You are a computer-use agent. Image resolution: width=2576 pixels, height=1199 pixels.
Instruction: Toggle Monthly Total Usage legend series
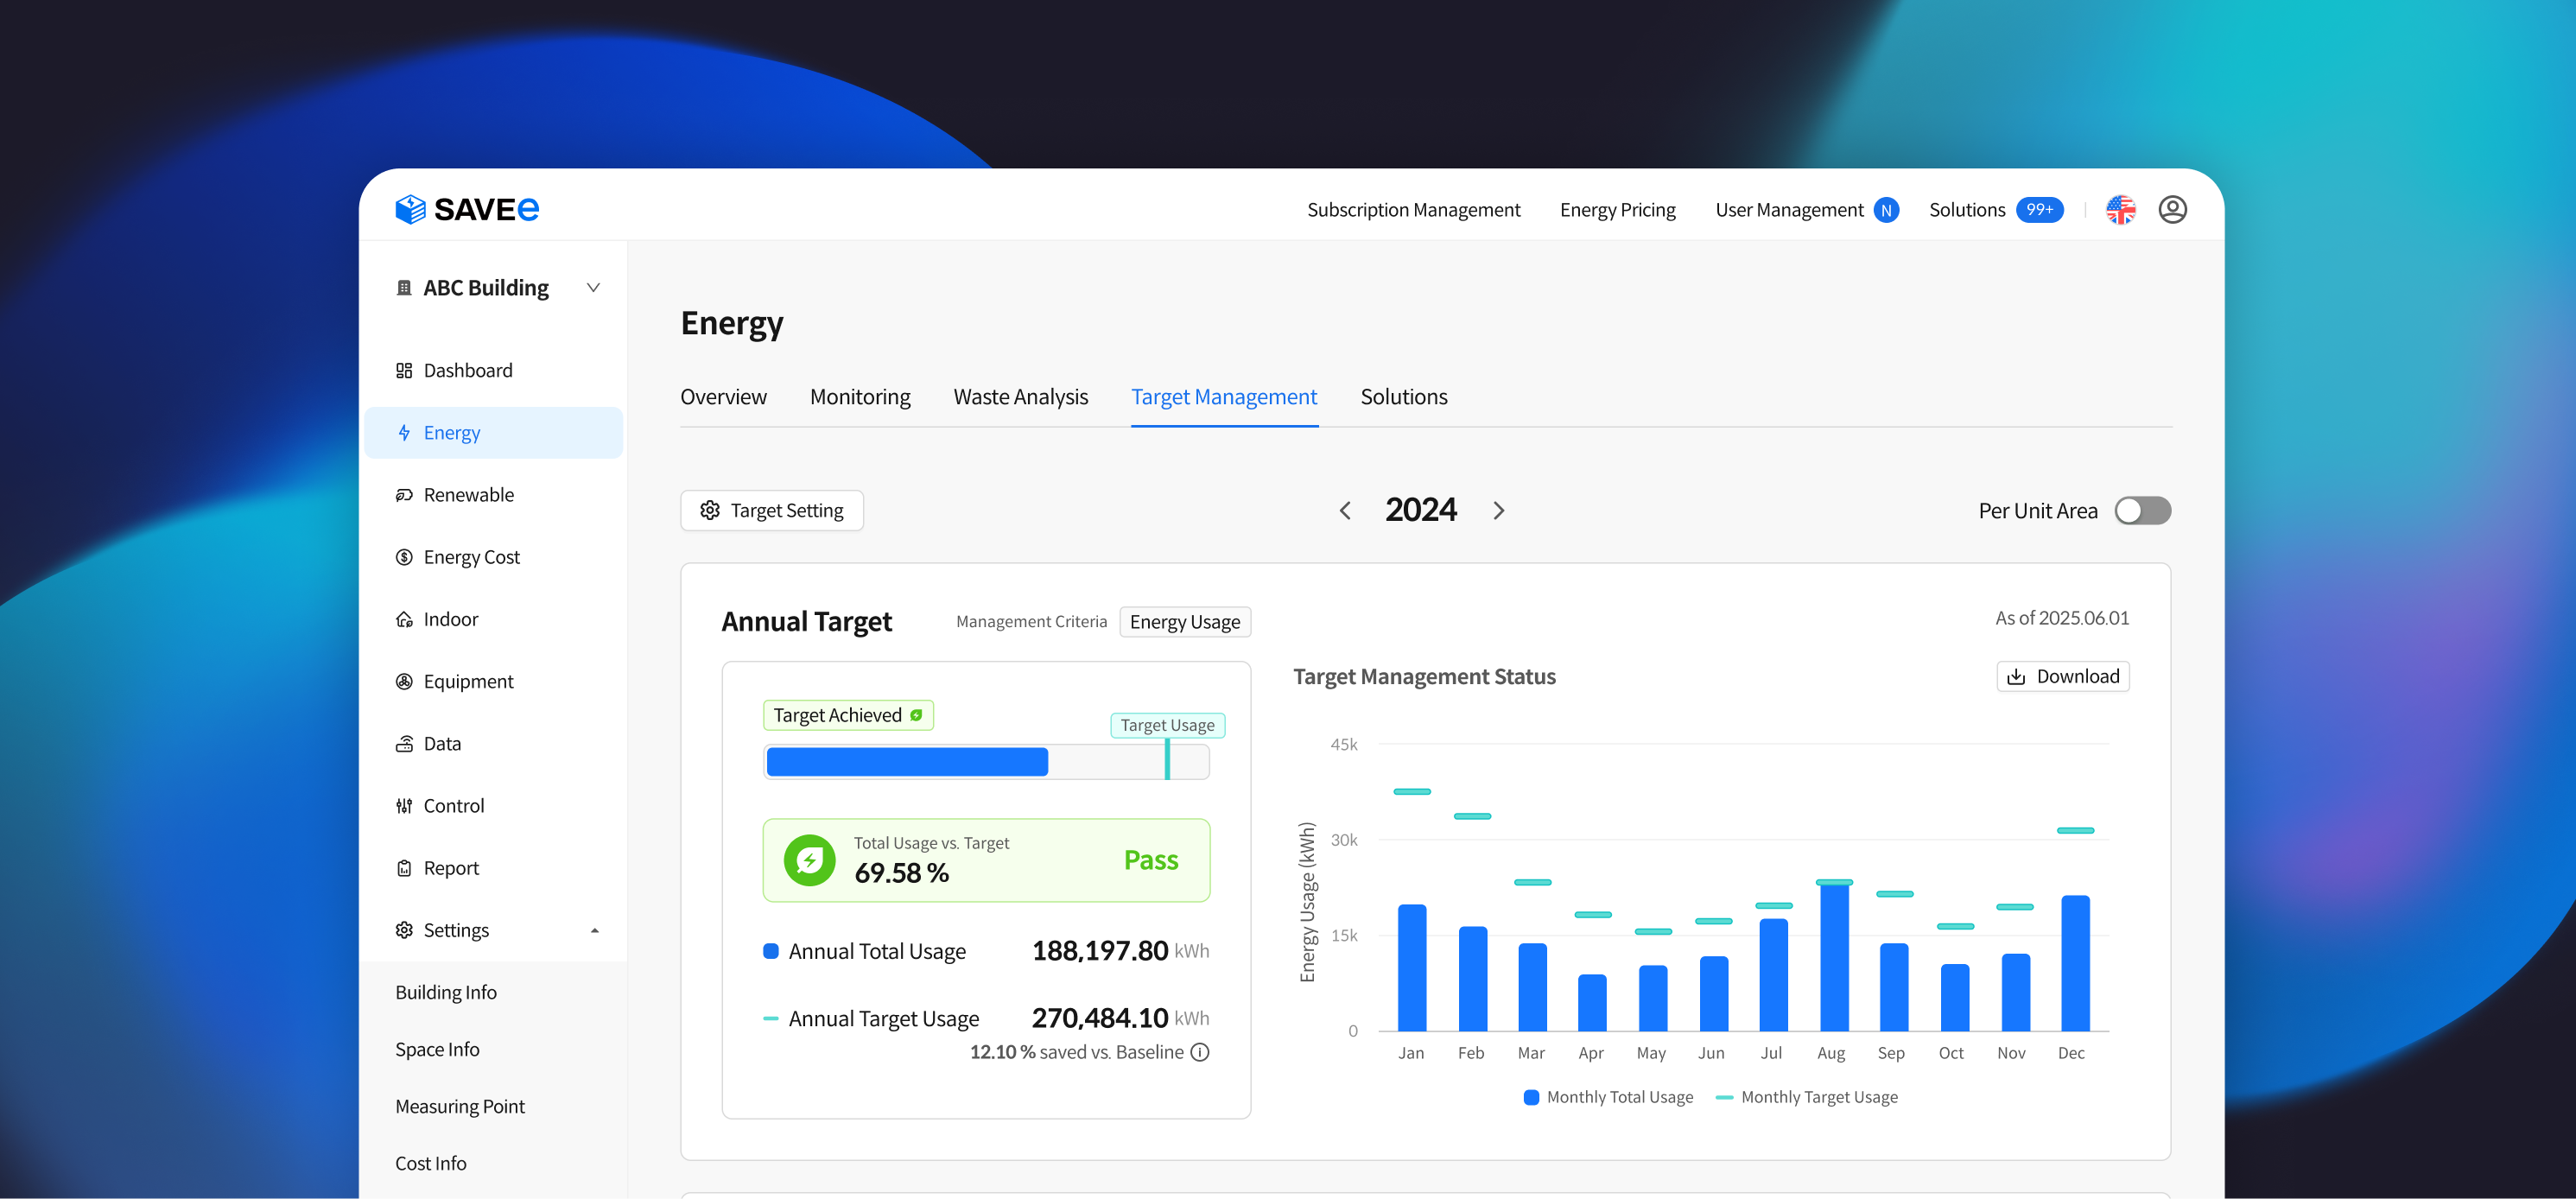[x=1608, y=1097]
